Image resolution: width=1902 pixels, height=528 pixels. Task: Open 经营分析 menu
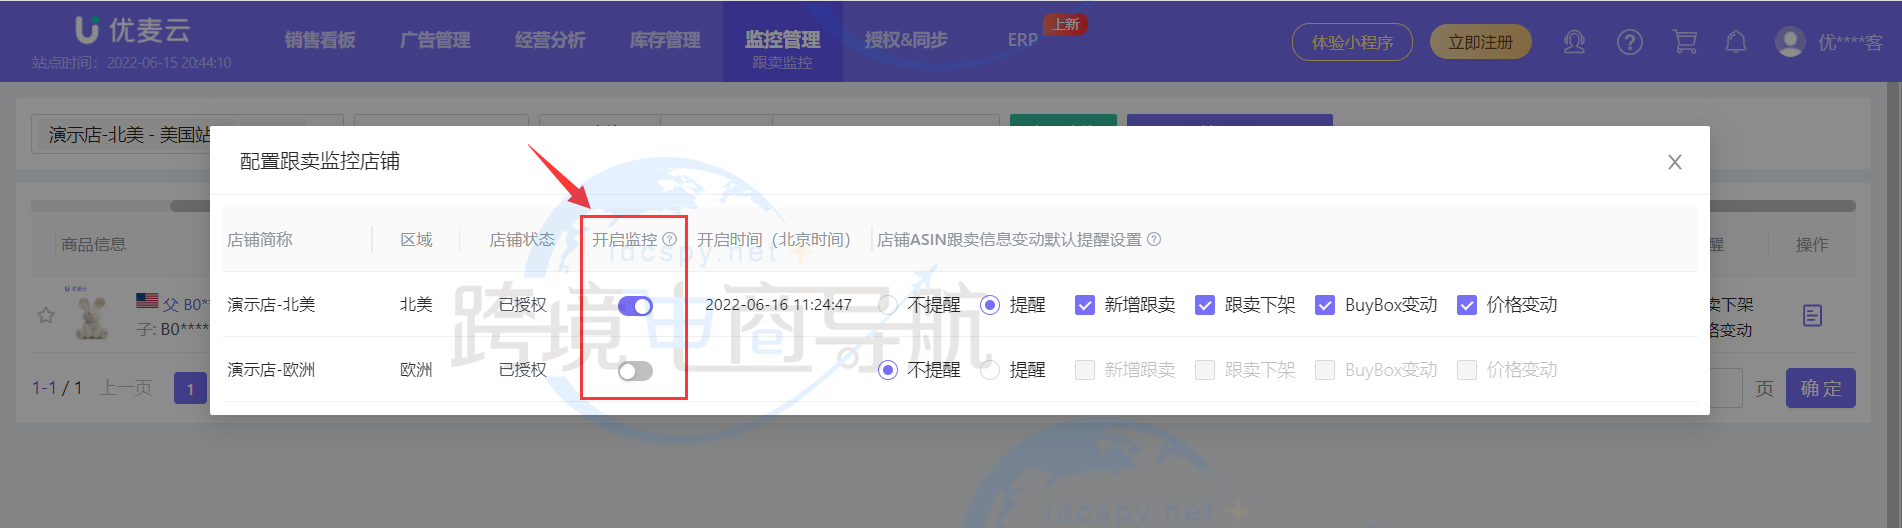click(550, 40)
